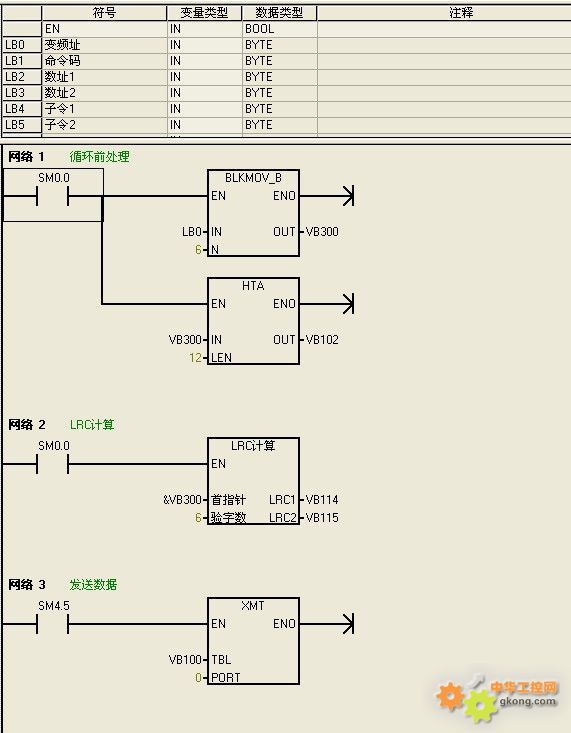Click the VB100 TBL operand
571x733 pixels.
[x=185, y=659]
